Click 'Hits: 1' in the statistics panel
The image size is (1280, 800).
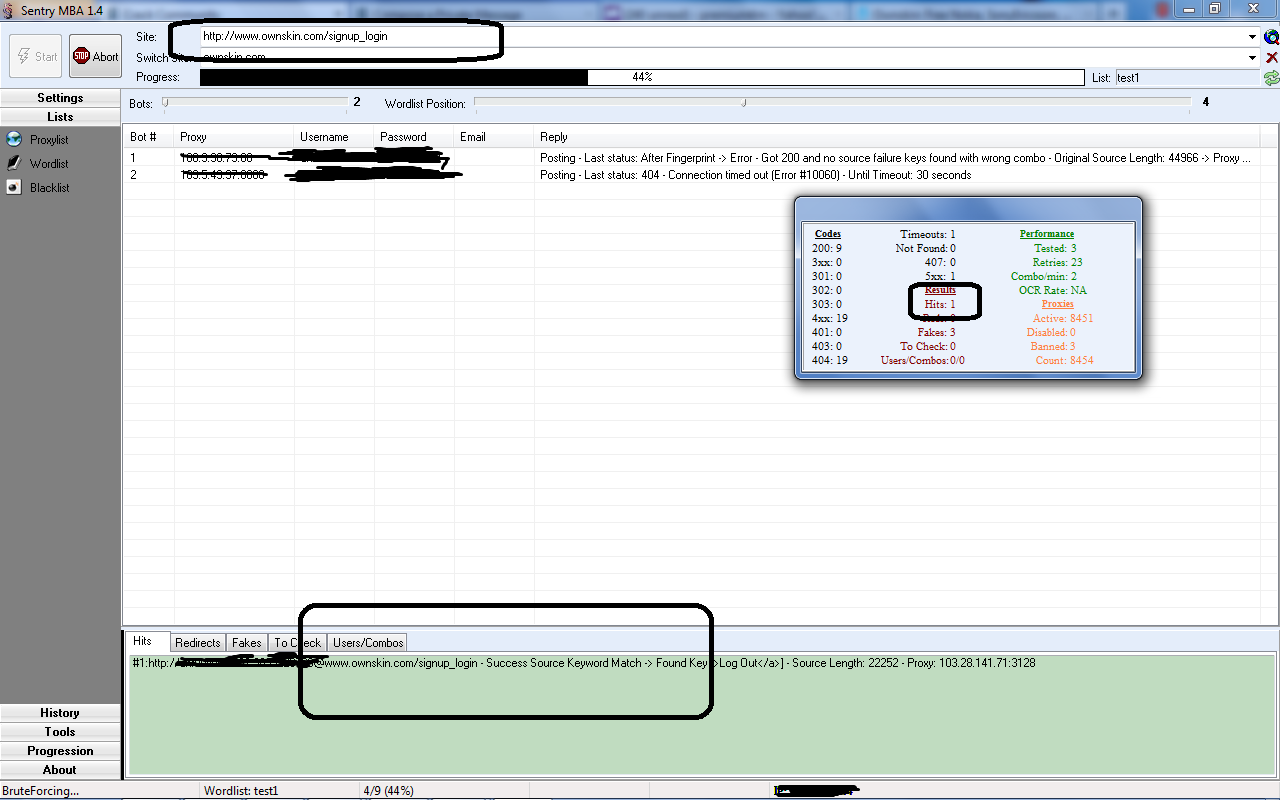coord(939,304)
